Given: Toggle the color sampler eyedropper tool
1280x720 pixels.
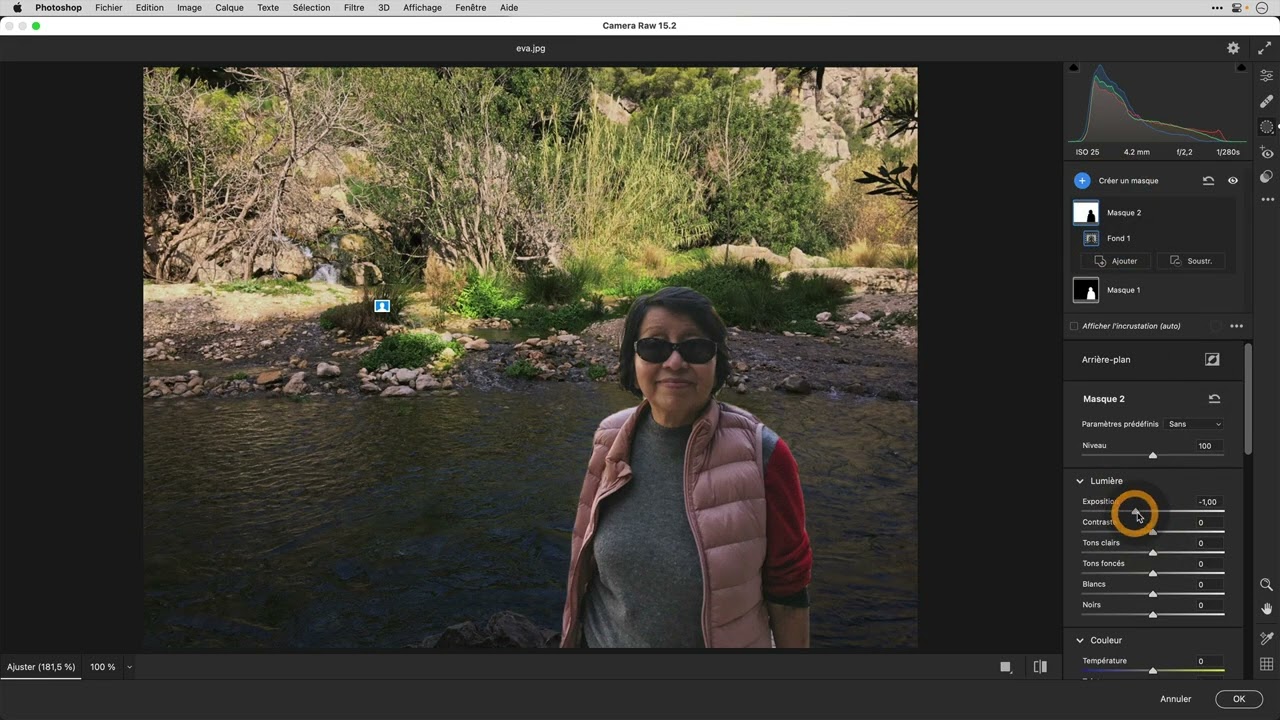Looking at the screenshot, I should pos(1266,638).
